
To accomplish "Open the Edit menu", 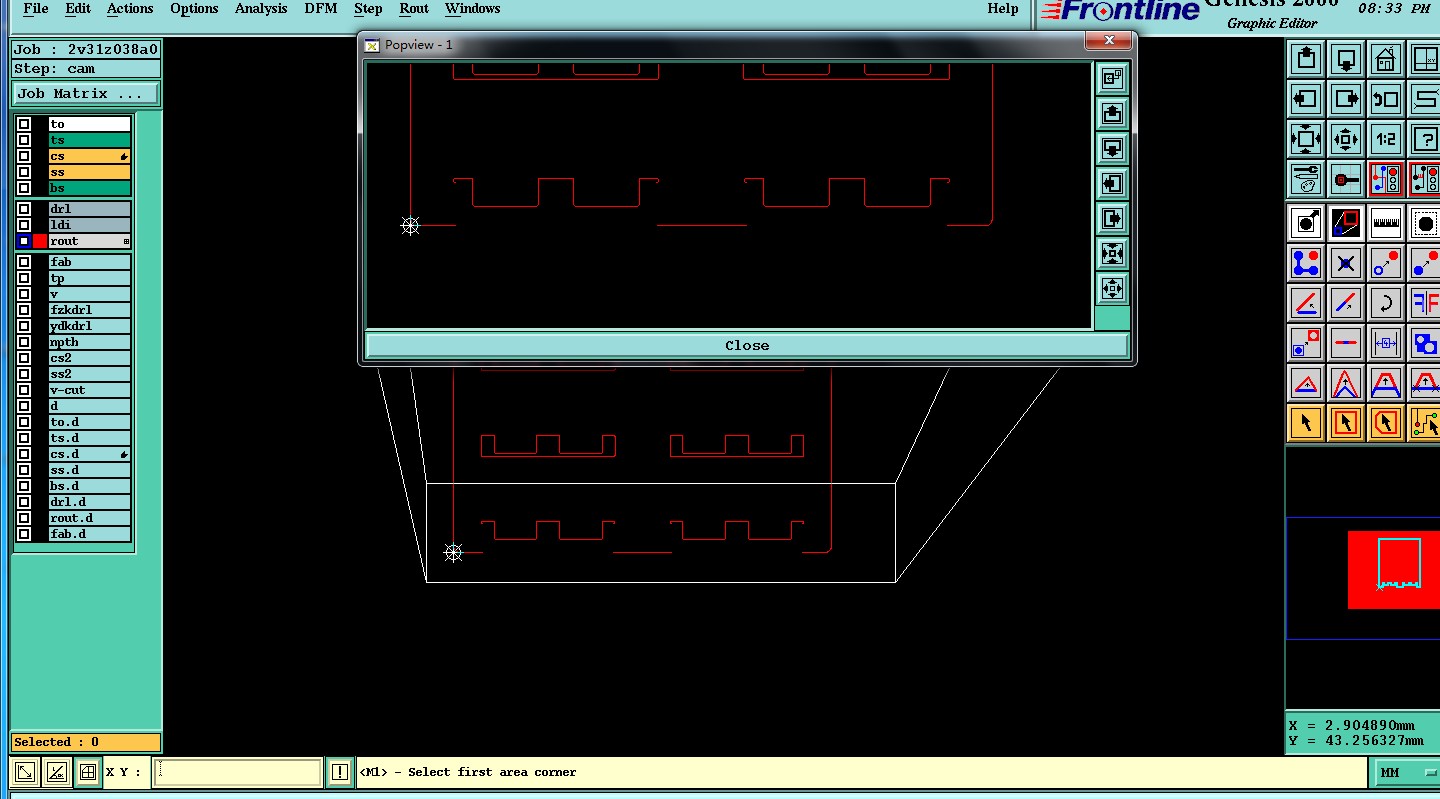I will tap(78, 9).
